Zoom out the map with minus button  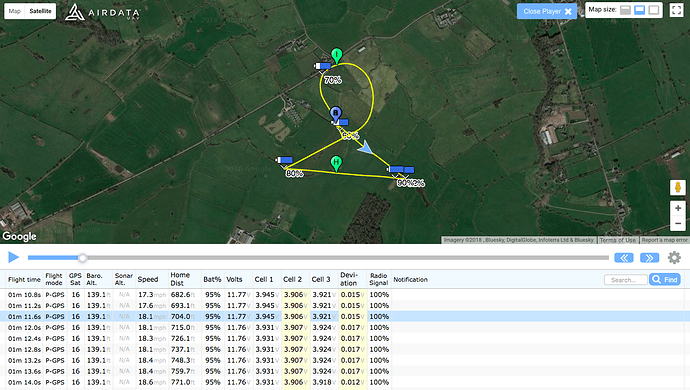678,223
